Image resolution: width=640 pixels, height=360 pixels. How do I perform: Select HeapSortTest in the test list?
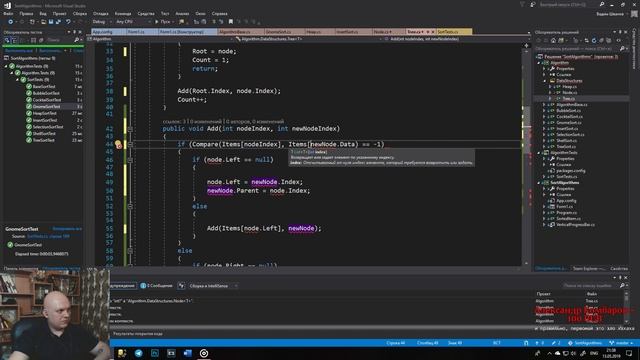[45, 113]
